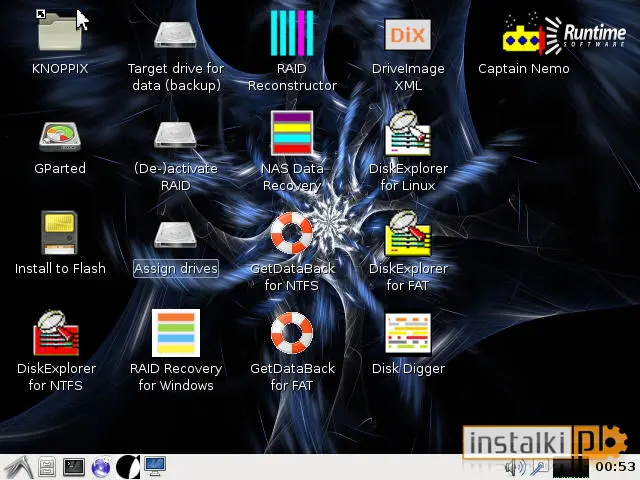
Task: Launch terminal from the taskbar
Action: coord(74,467)
